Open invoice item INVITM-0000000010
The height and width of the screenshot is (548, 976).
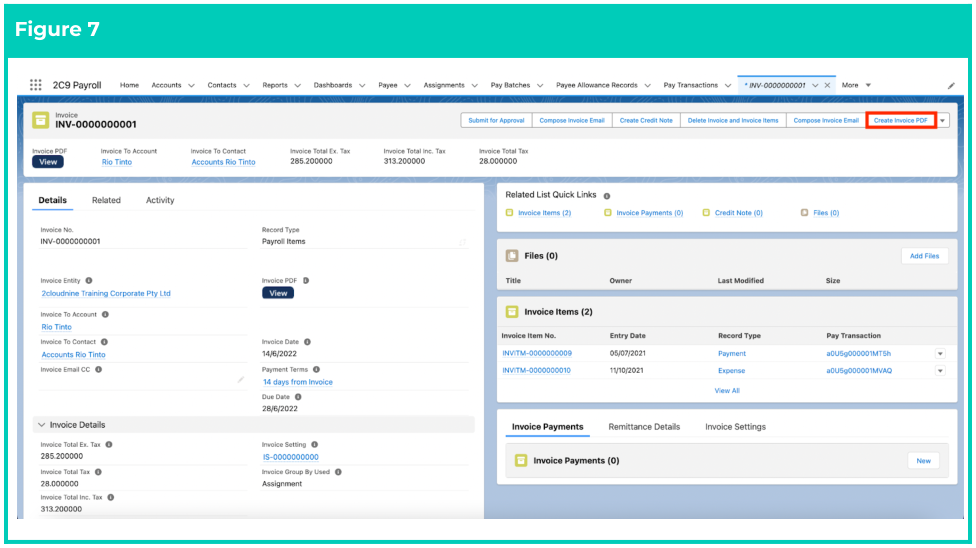537,371
